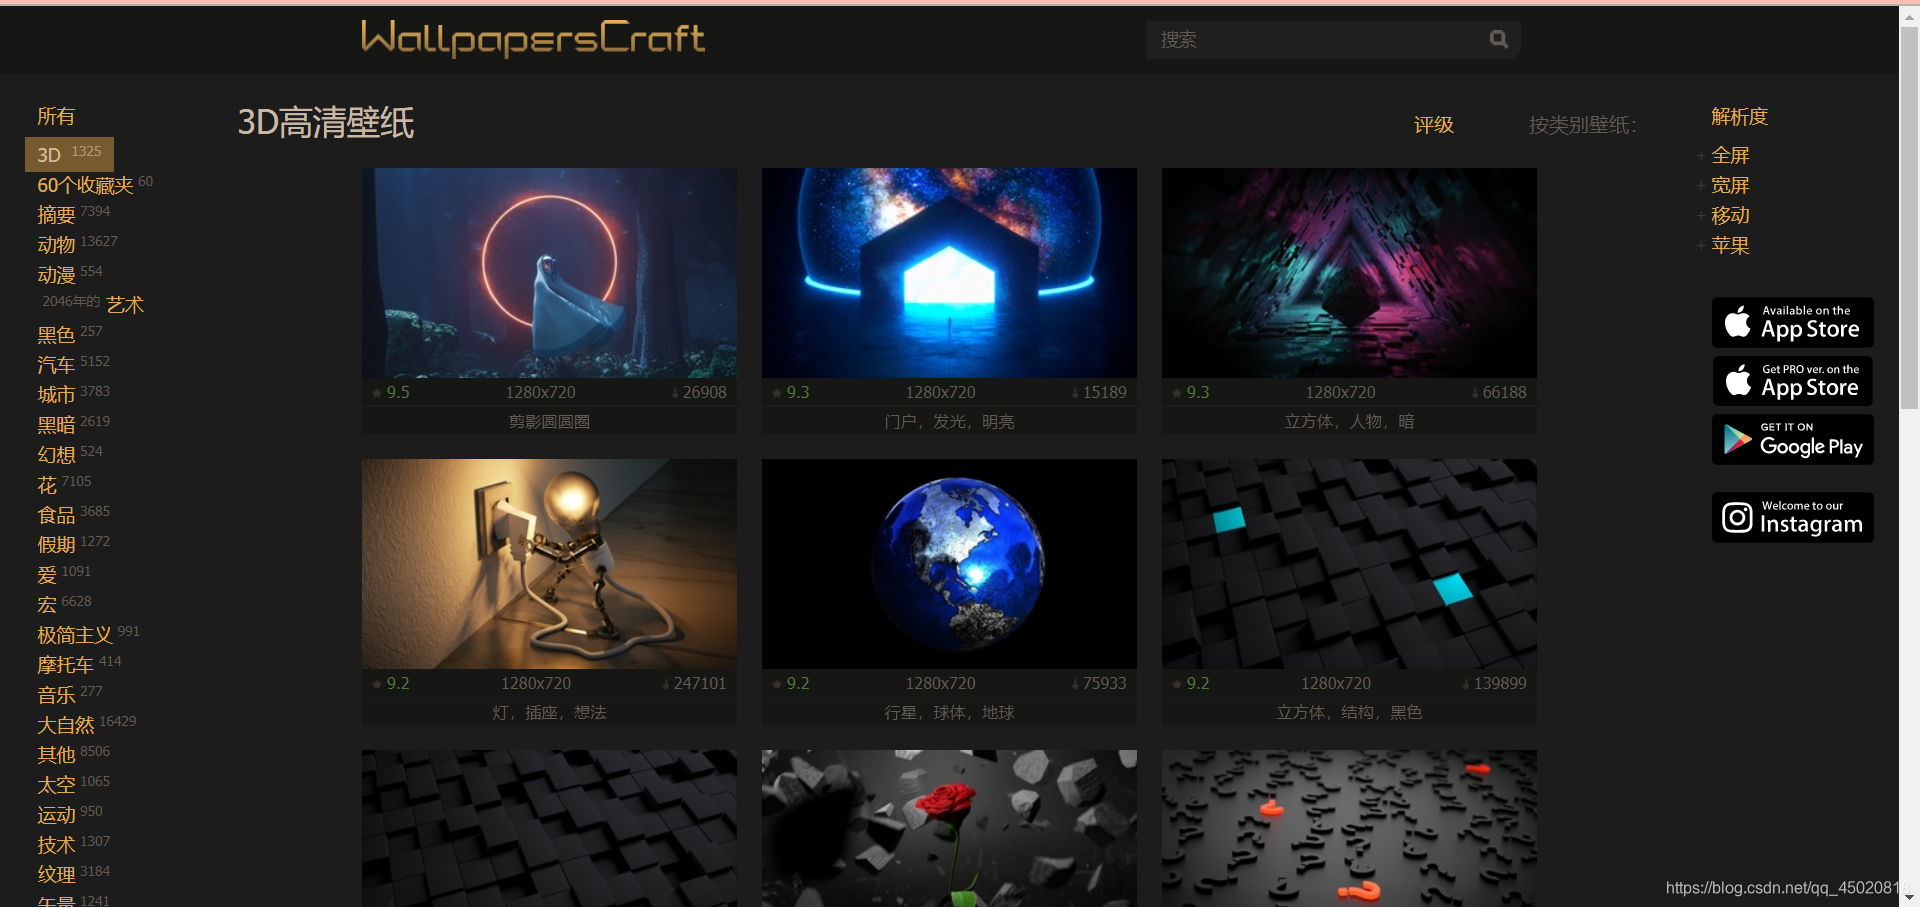Screen dimensions: 1920x907
Task: Open the 其他 category
Action: pyautogui.click(x=56, y=755)
